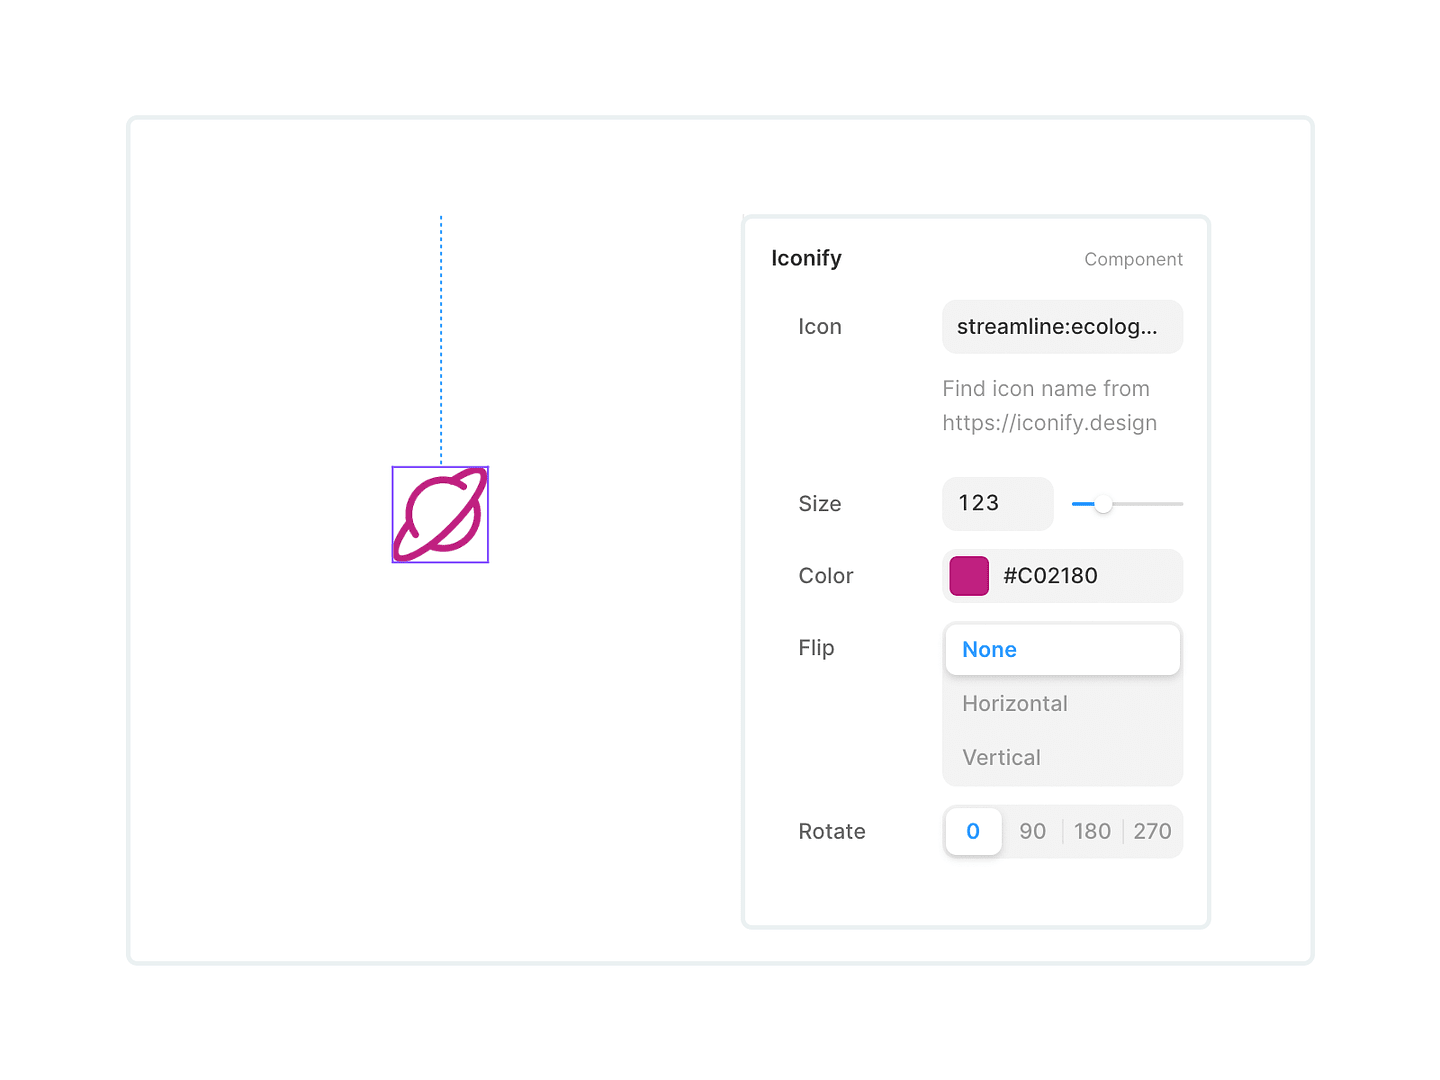Screen dimensions: 1440x1080
Task: Click the Color property label
Action: coord(826,576)
